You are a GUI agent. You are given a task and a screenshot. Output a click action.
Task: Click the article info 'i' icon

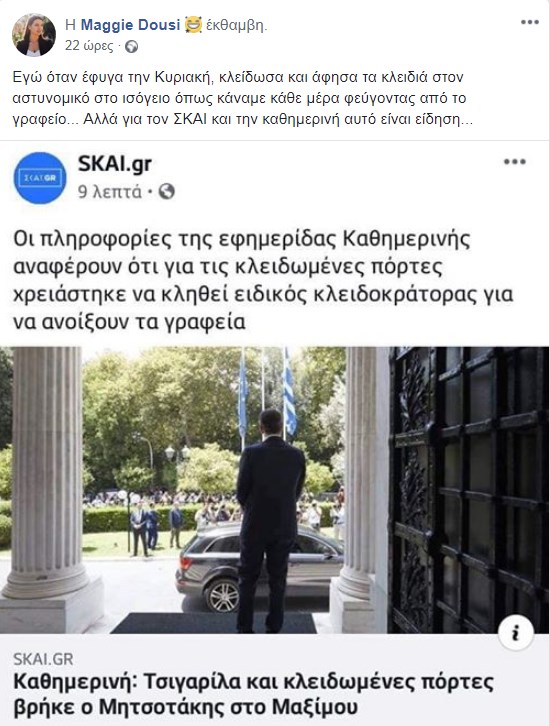point(516,632)
